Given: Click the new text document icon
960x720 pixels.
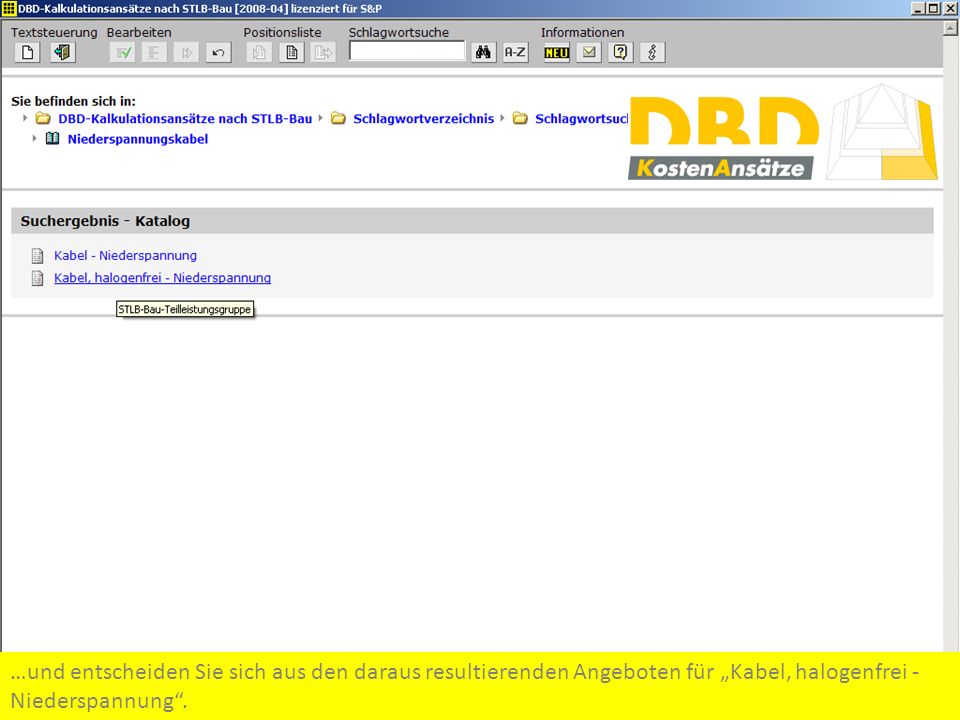Looking at the screenshot, I should pos(27,53).
